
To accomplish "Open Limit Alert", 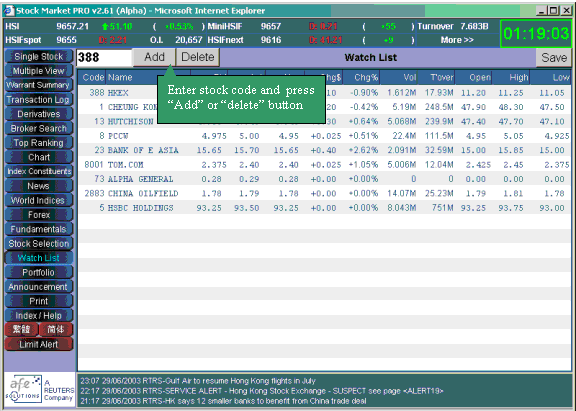I will coord(39,344).
